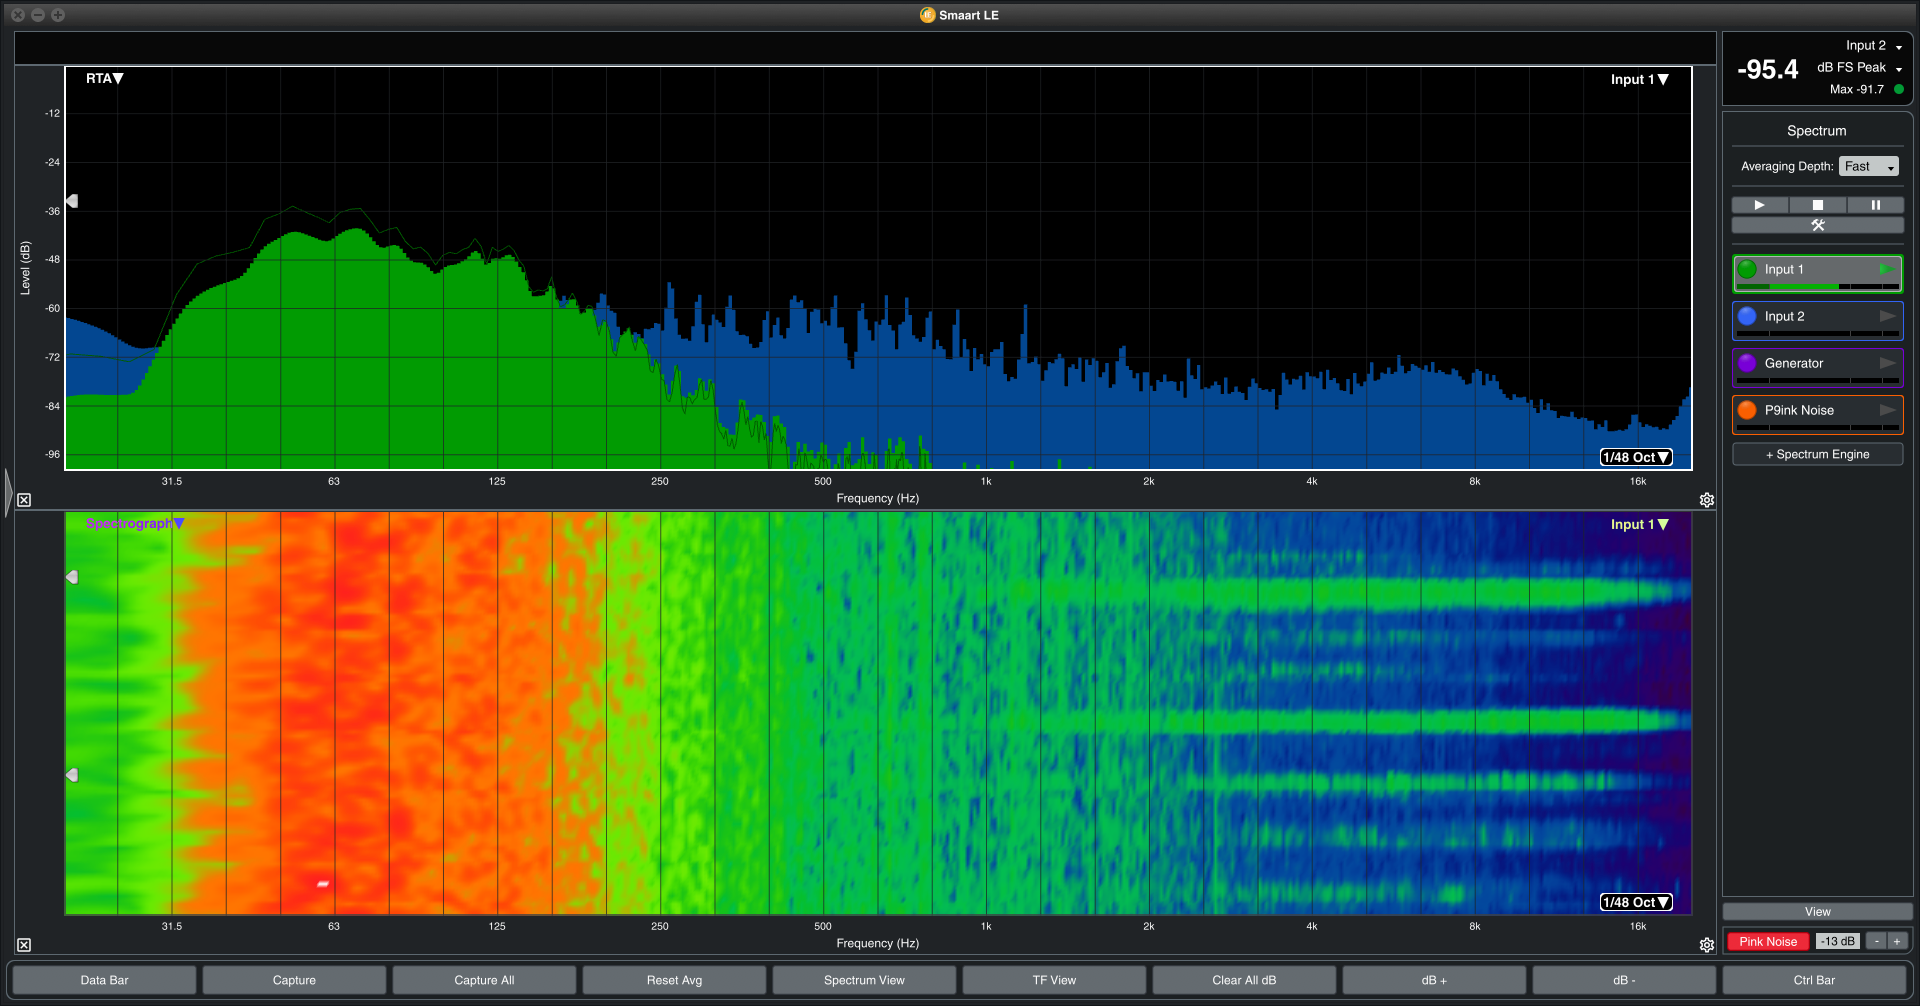The height and width of the screenshot is (1006, 1920).
Task: Increase generator level with plus button
Action: coord(1897,941)
